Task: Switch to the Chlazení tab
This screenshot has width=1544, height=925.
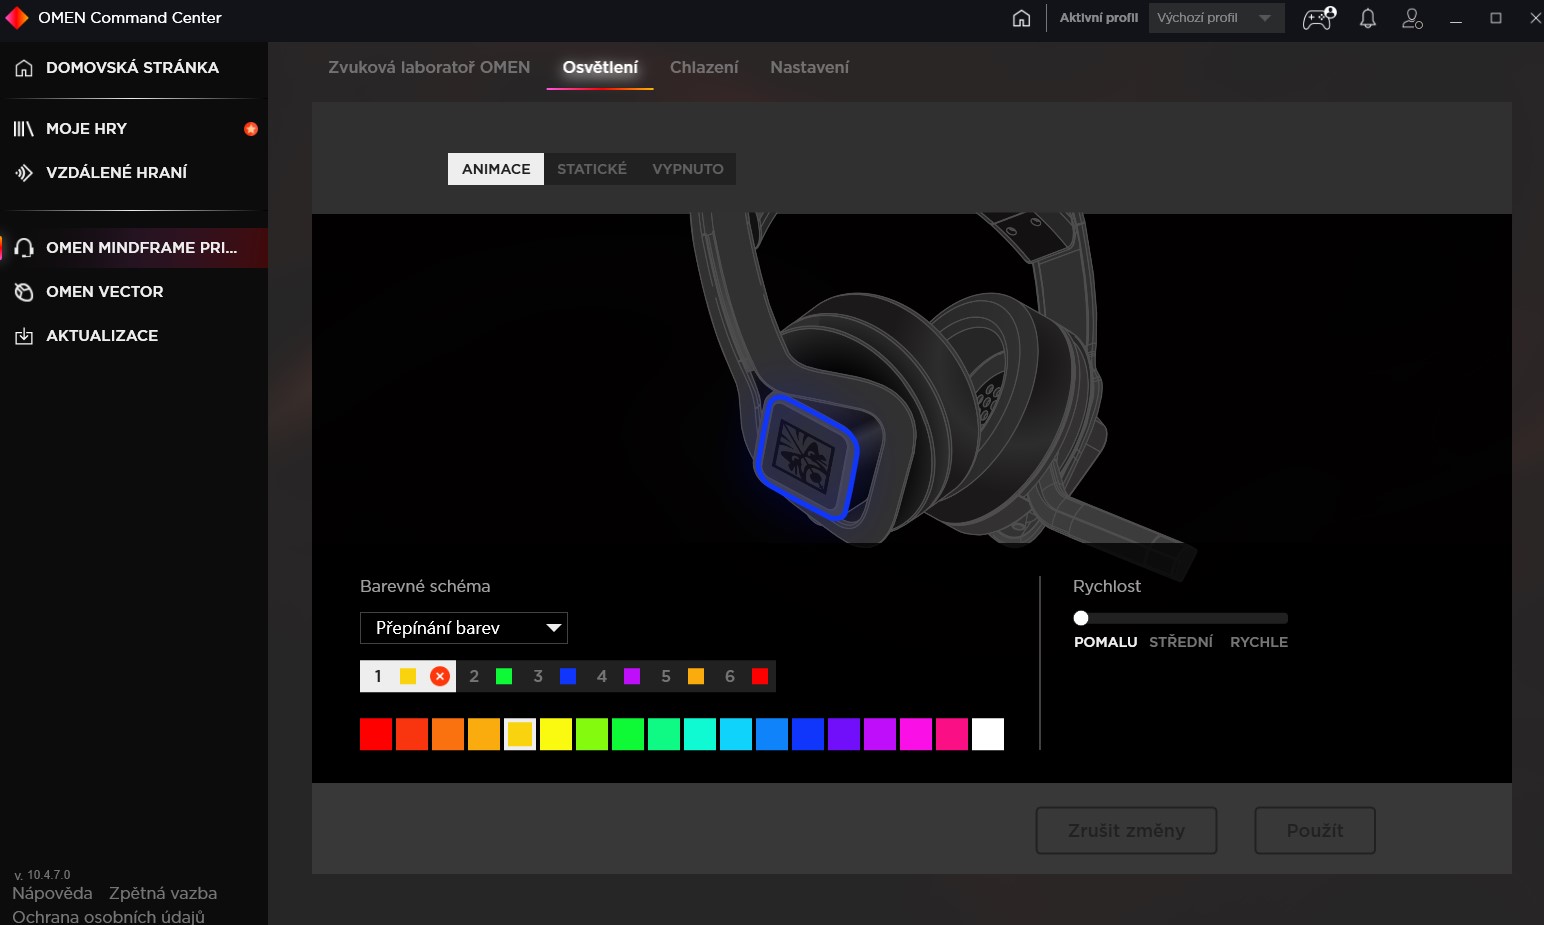Action: click(704, 67)
